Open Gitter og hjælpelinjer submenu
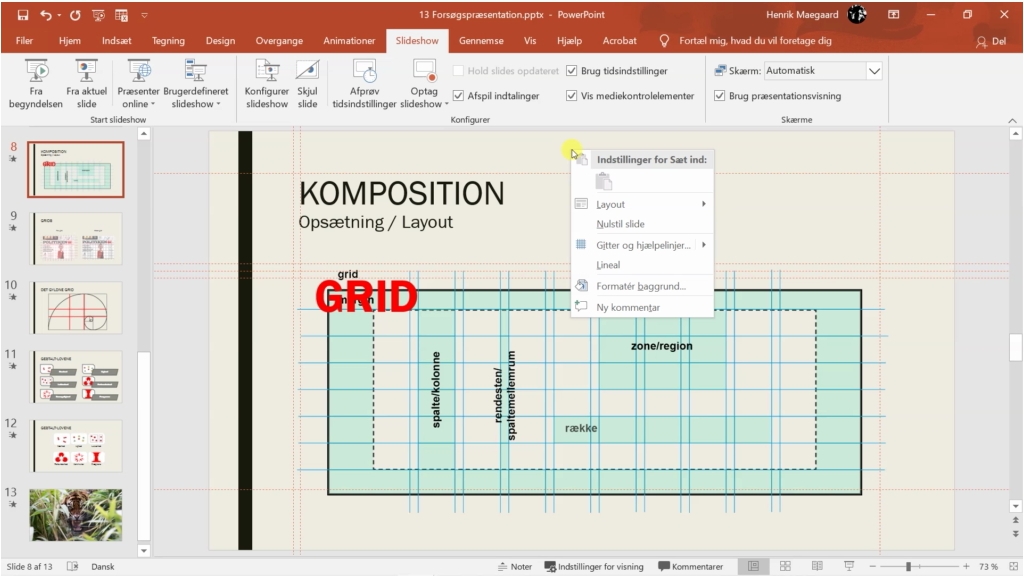This screenshot has height=577, width=1024. click(643, 245)
